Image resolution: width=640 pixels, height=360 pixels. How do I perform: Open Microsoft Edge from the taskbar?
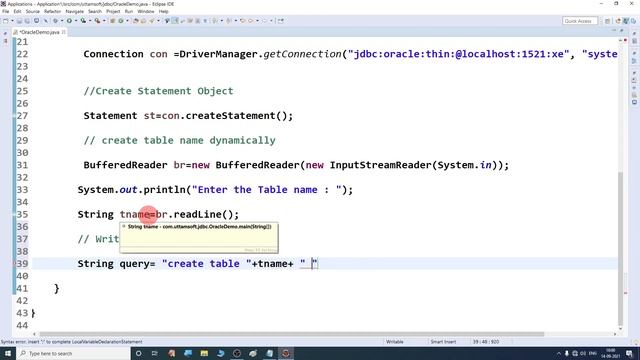click(220, 353)
